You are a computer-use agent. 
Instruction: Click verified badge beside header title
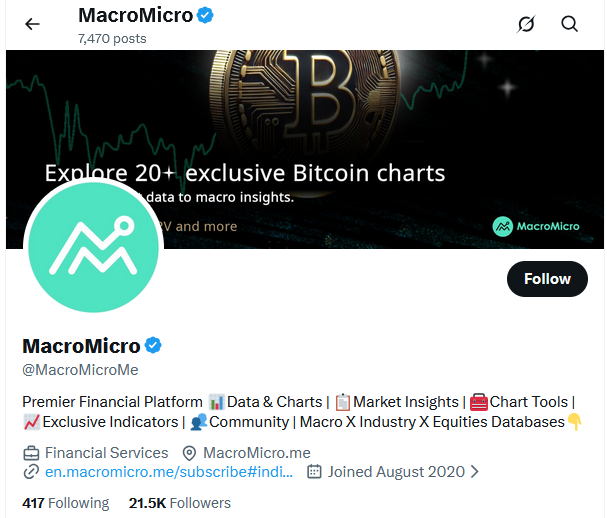[205, 16]
